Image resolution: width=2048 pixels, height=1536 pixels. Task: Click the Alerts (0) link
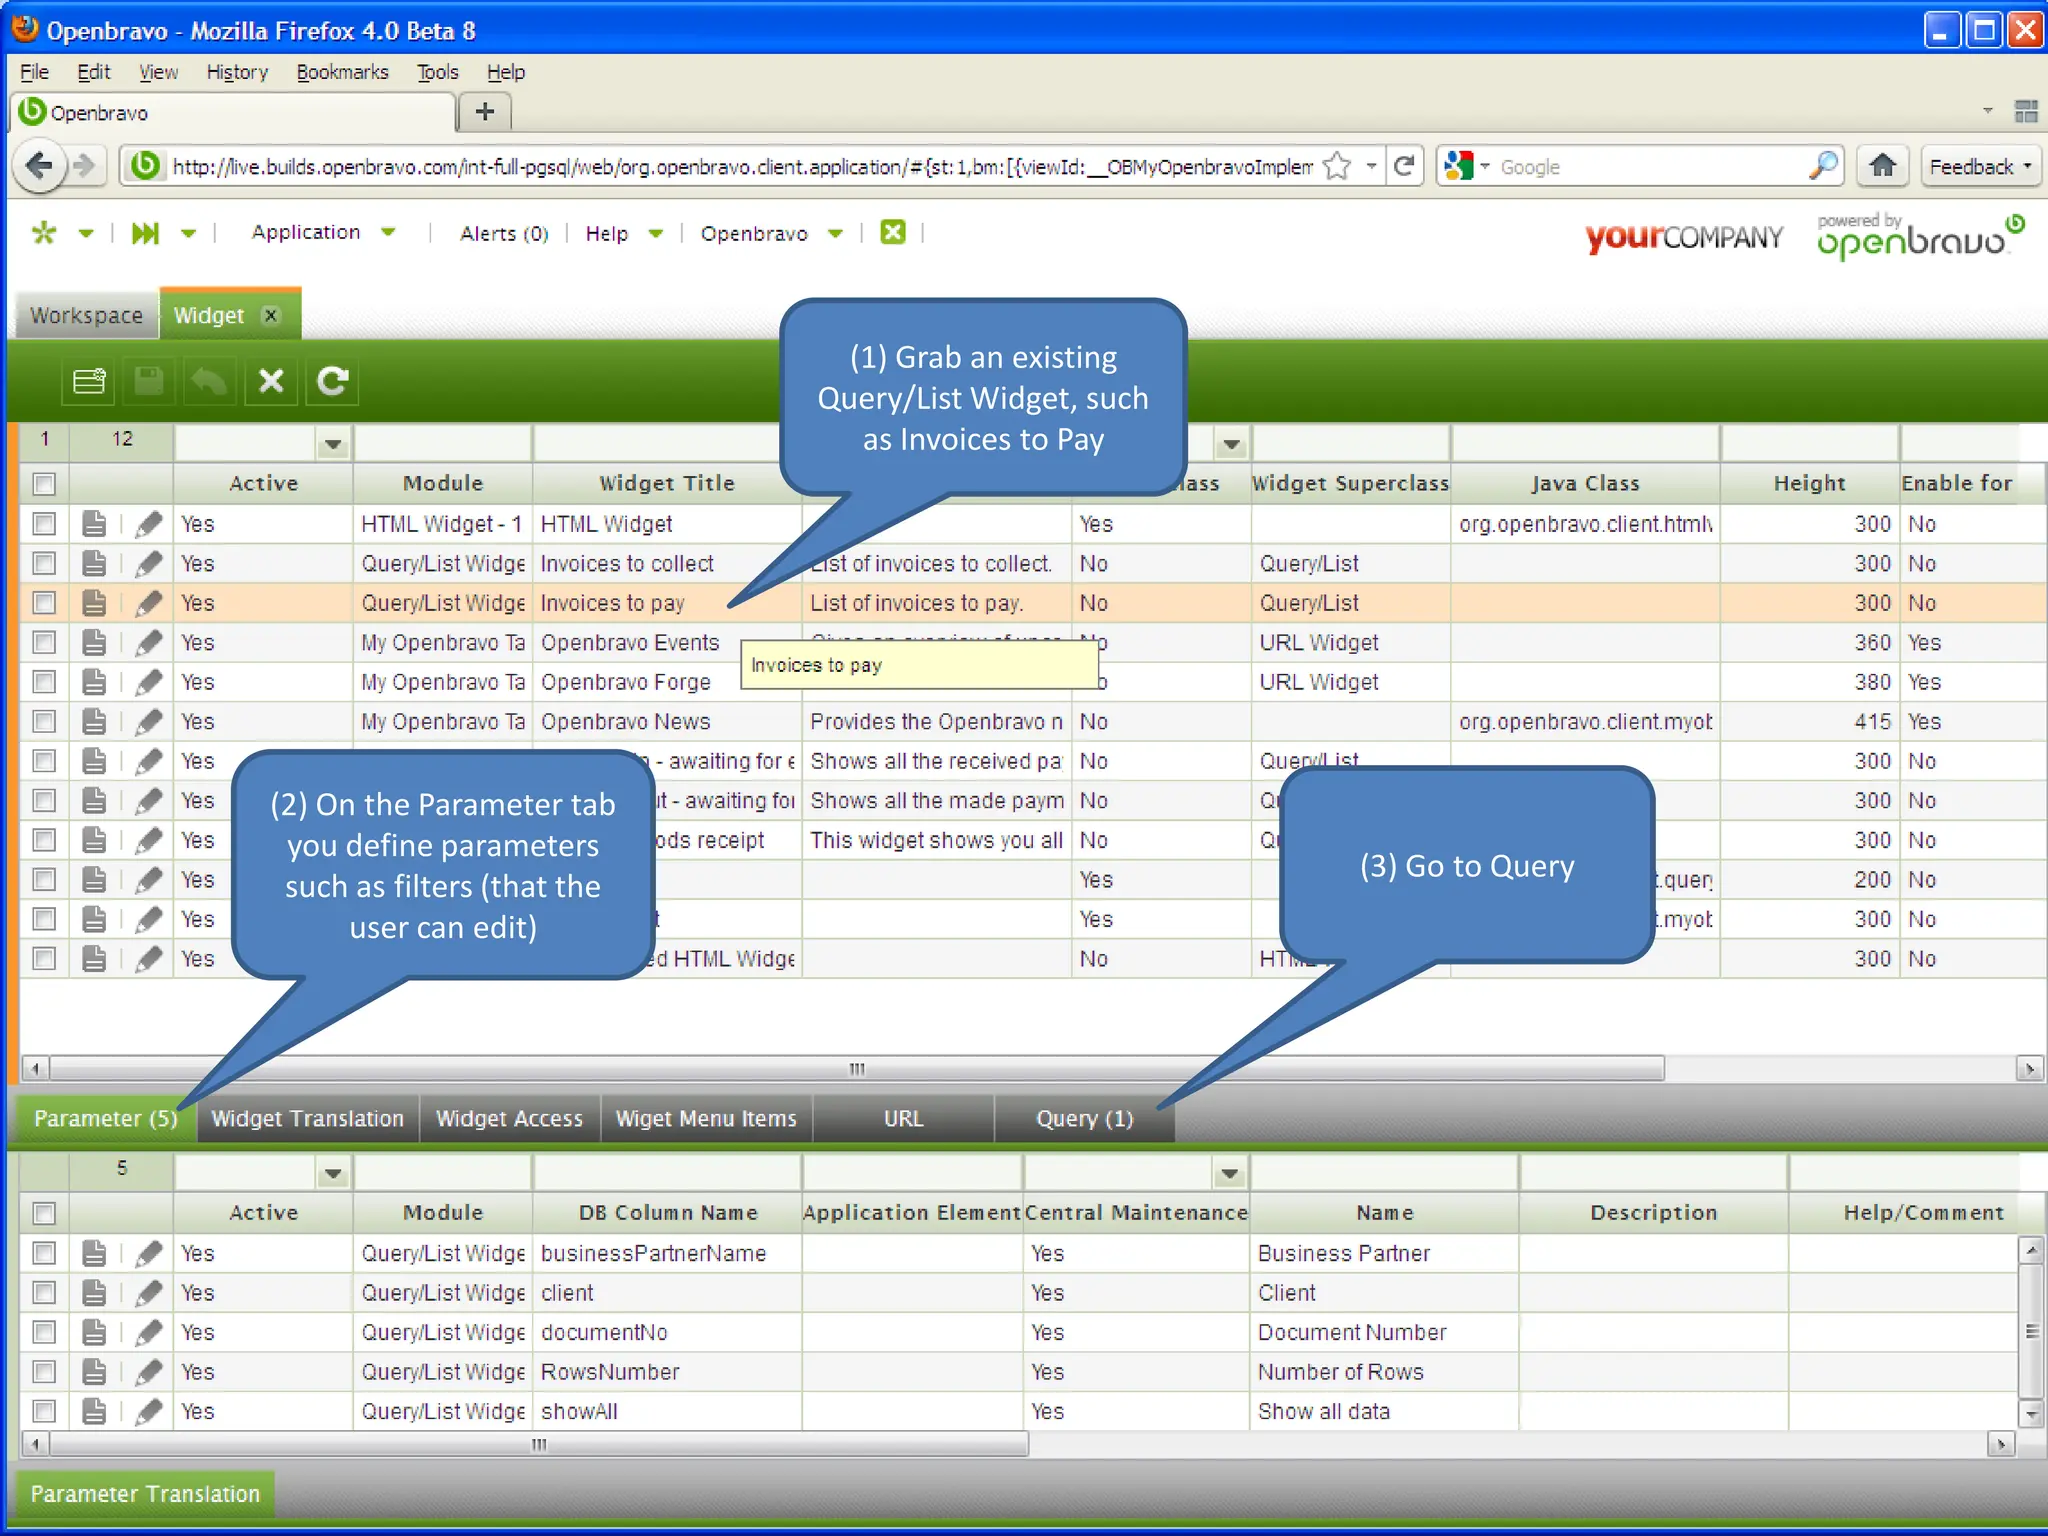tap(504, 234)
